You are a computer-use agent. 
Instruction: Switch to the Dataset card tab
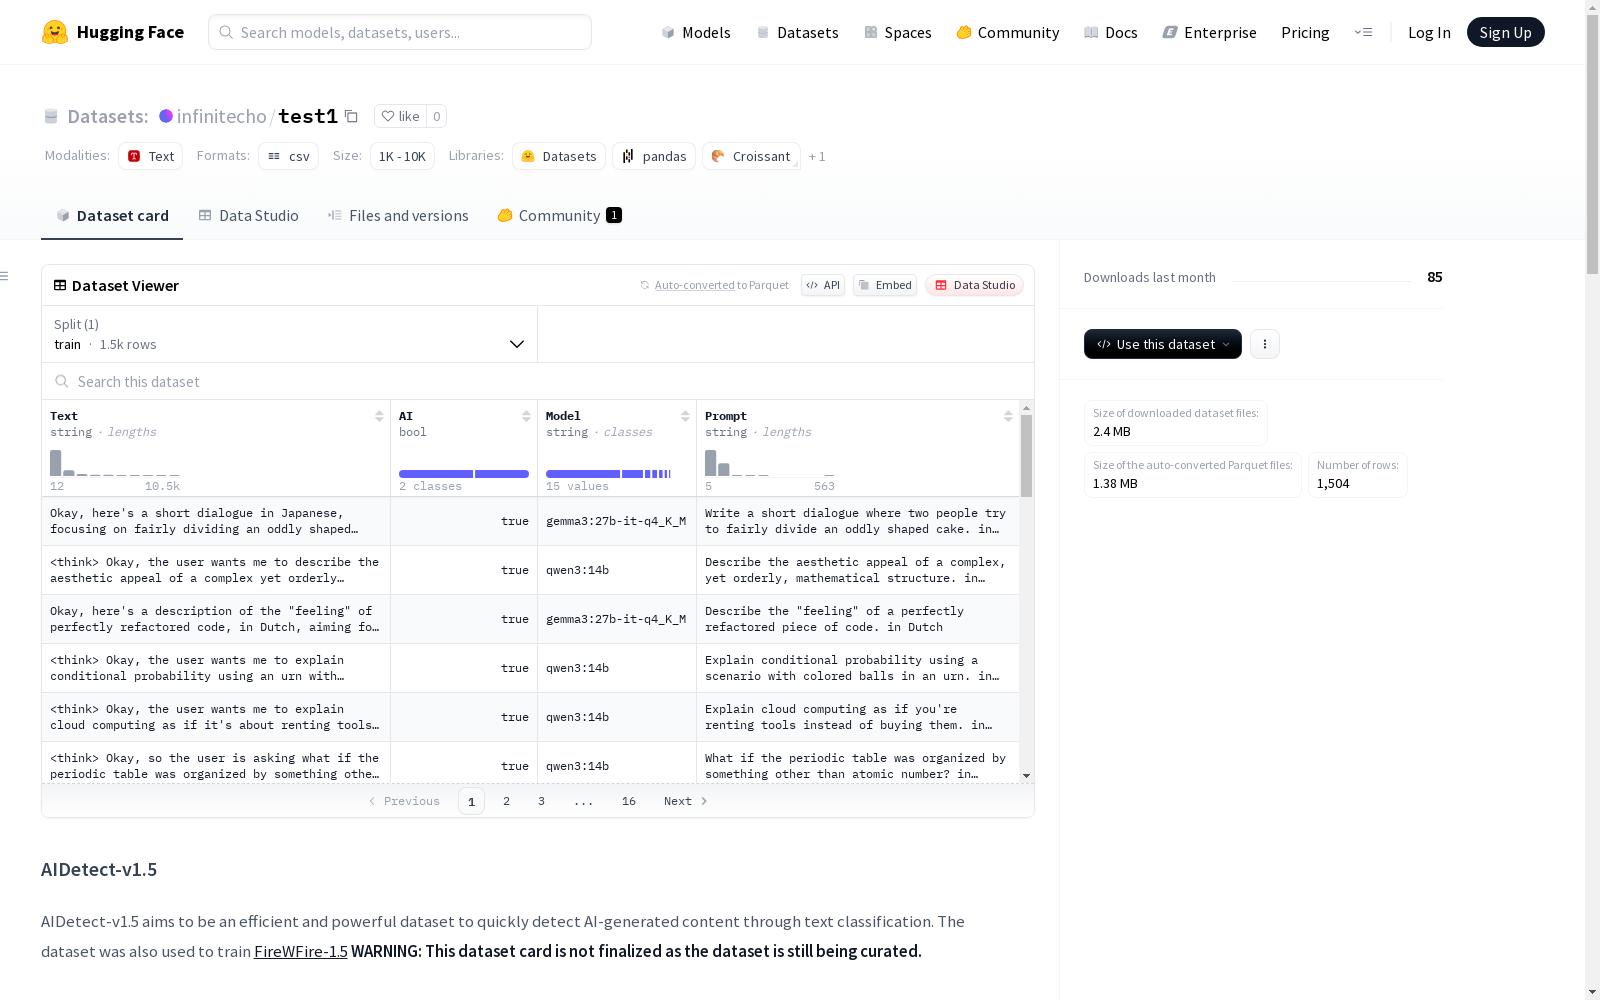(x=112, y=215)
